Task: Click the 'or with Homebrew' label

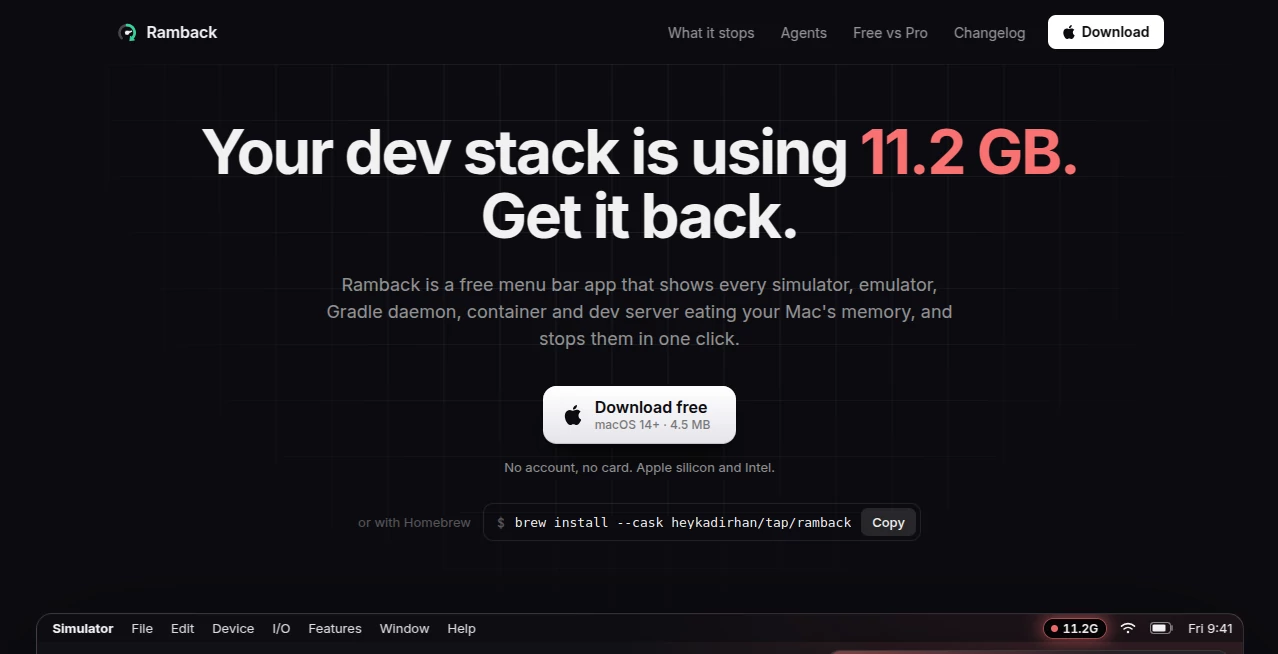Action: pos(414,522)
